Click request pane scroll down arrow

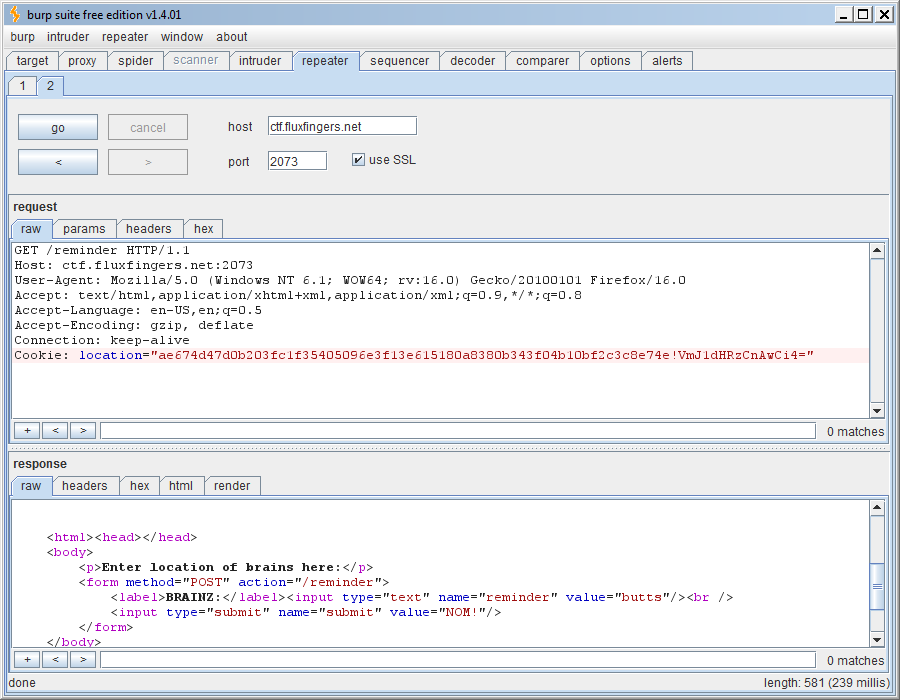point(877,411)
